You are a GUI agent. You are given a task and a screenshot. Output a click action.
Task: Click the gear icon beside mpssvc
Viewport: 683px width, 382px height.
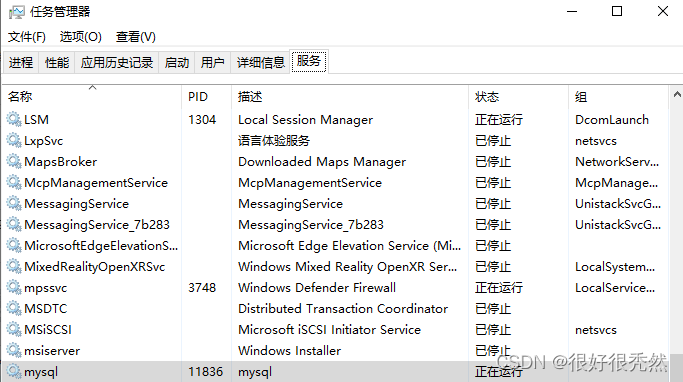[14, 287]
